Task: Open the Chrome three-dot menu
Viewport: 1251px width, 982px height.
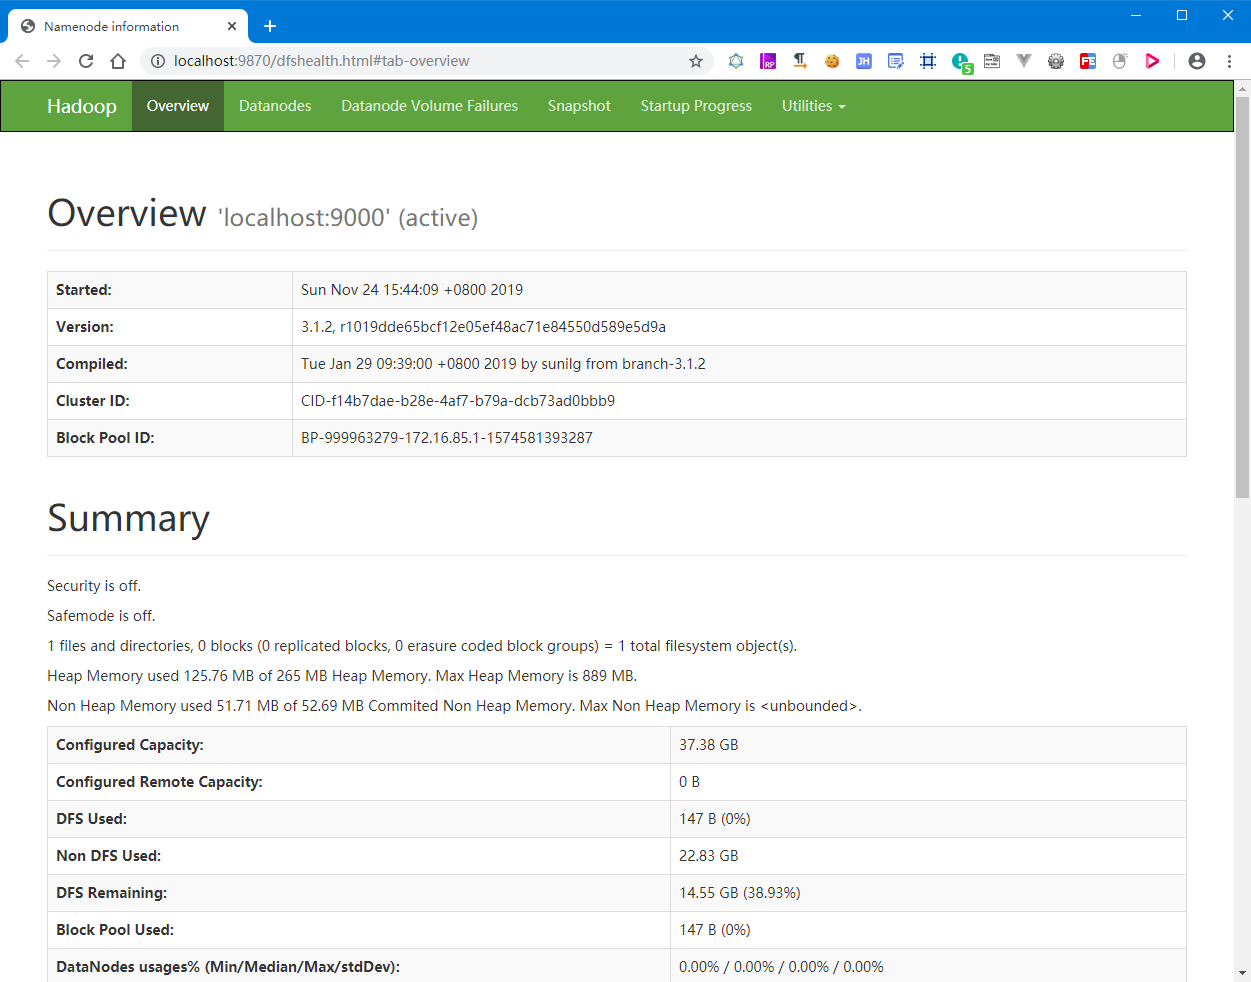Action: [1229, 61]
